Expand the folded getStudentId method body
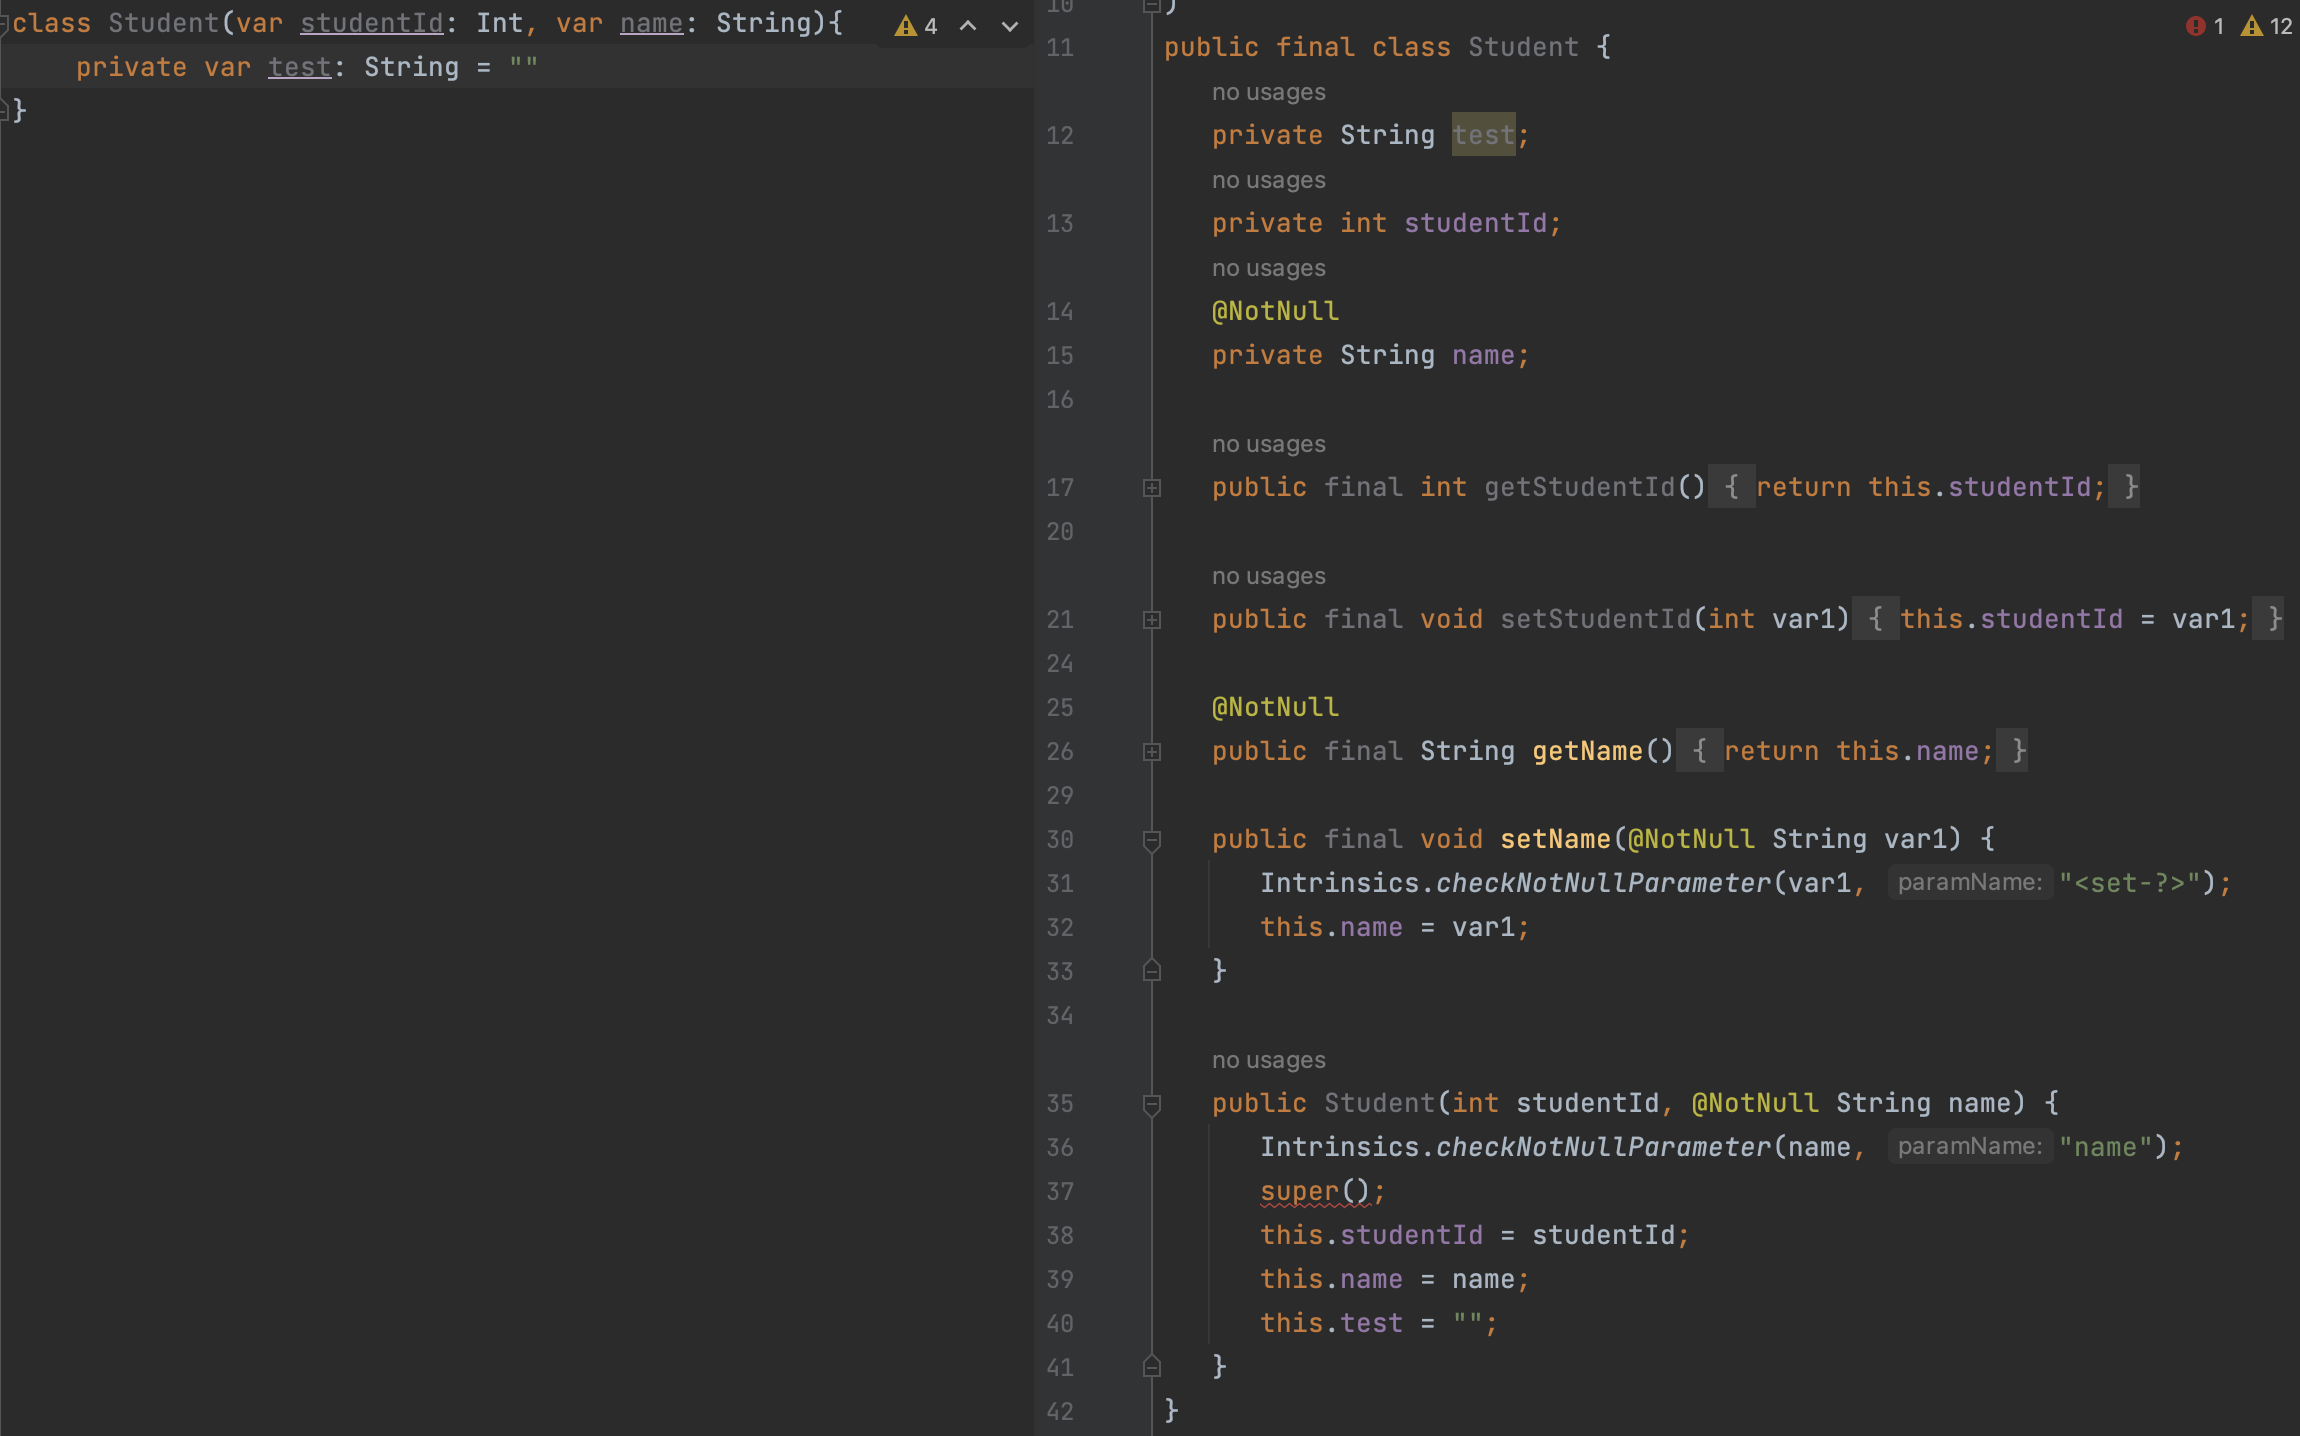Image resolution: width=2300 pixels, height=1436 pixels. point(1151,487)
